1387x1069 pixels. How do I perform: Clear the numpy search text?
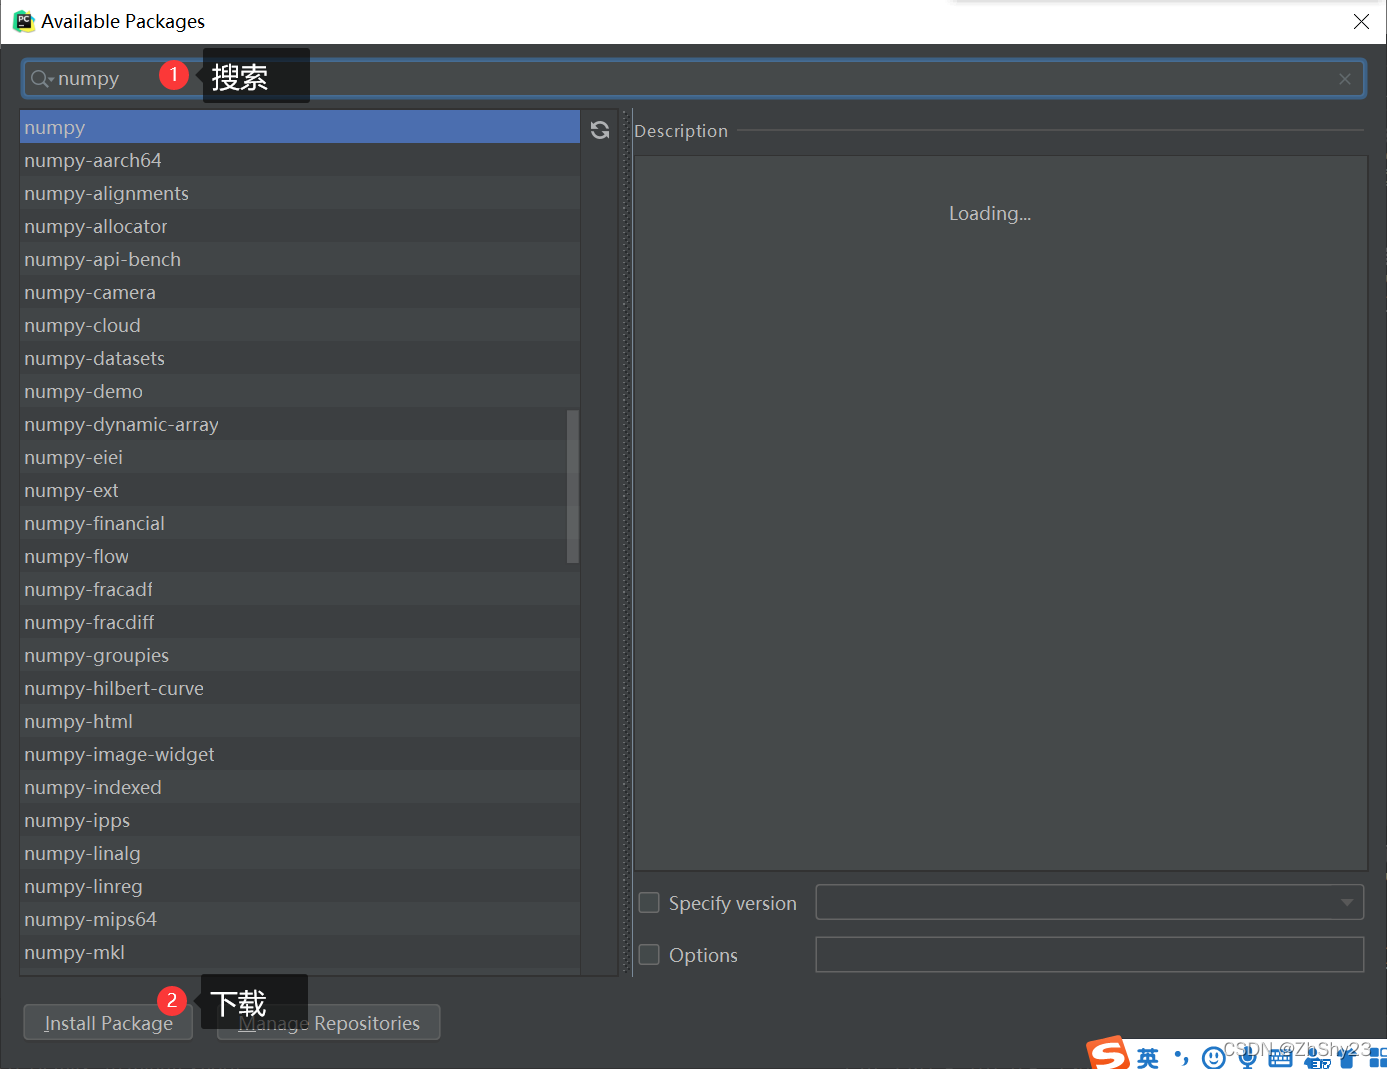[x=1345, y=79]
